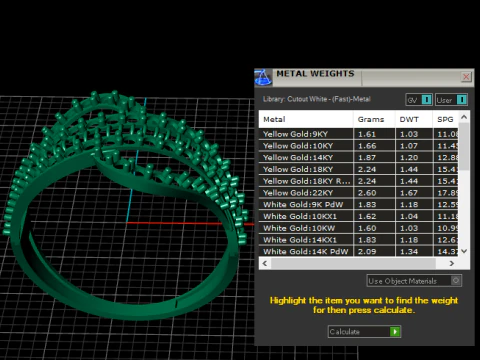Click the 1.34 DWT value
The width and height of the screenshot is (480, 360).
409,252
